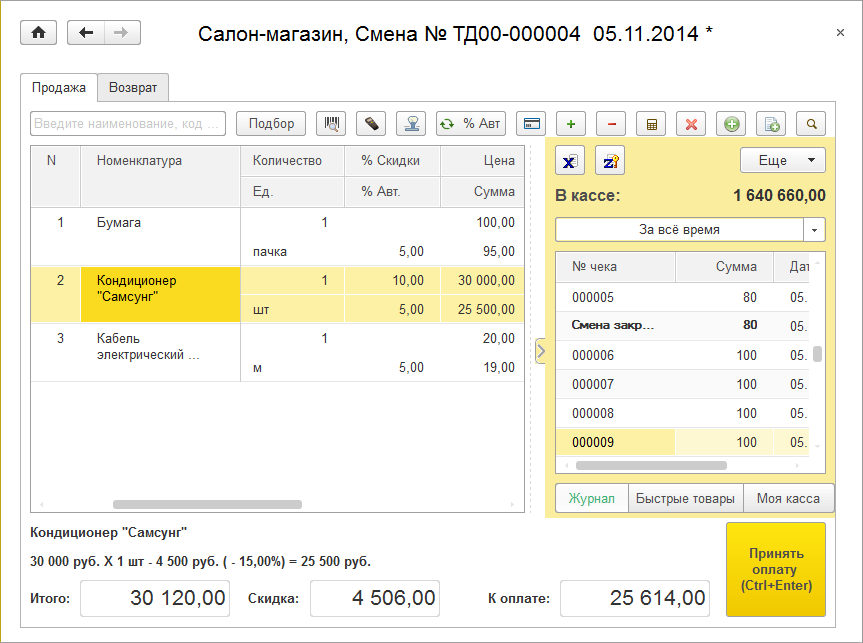
Task: Open the Еще dropdown menu
Action: 782,160
